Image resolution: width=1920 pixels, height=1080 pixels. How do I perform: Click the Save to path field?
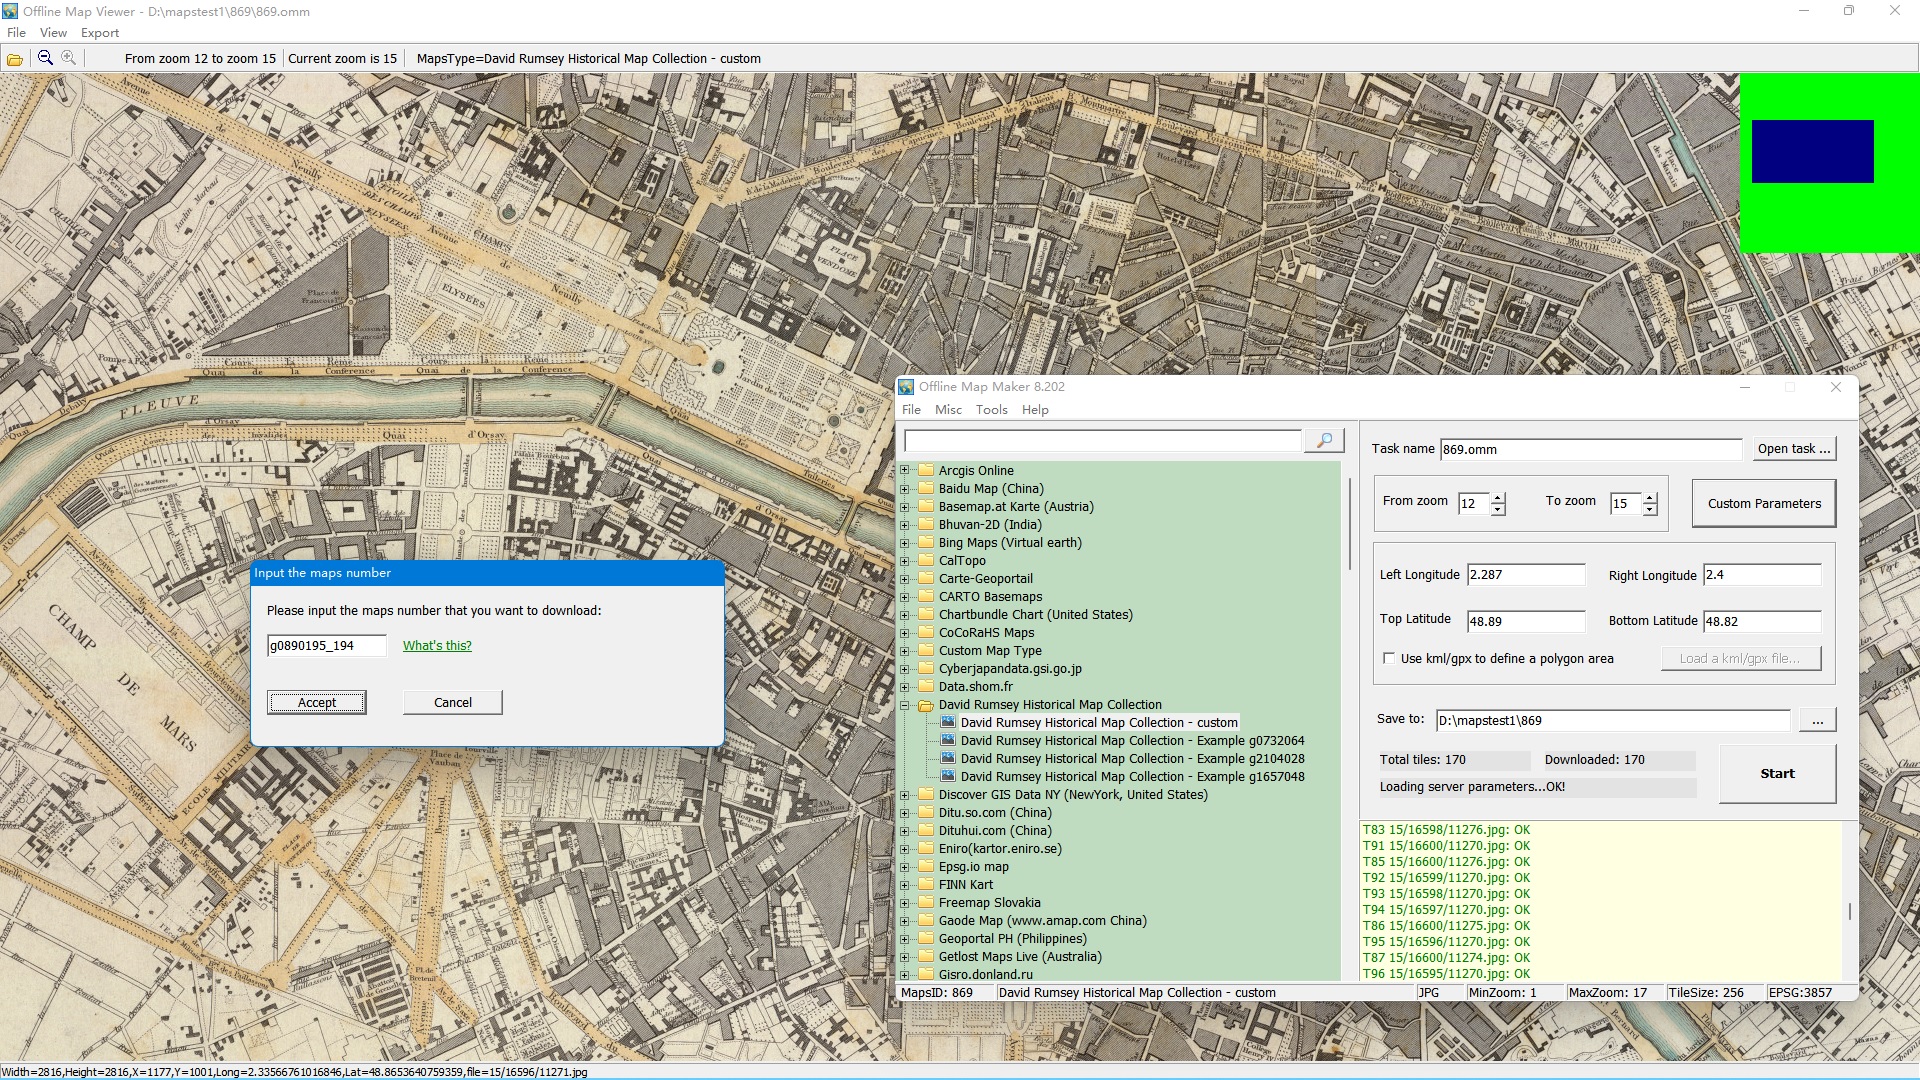pyautogui.click(x=1612, y=721)
